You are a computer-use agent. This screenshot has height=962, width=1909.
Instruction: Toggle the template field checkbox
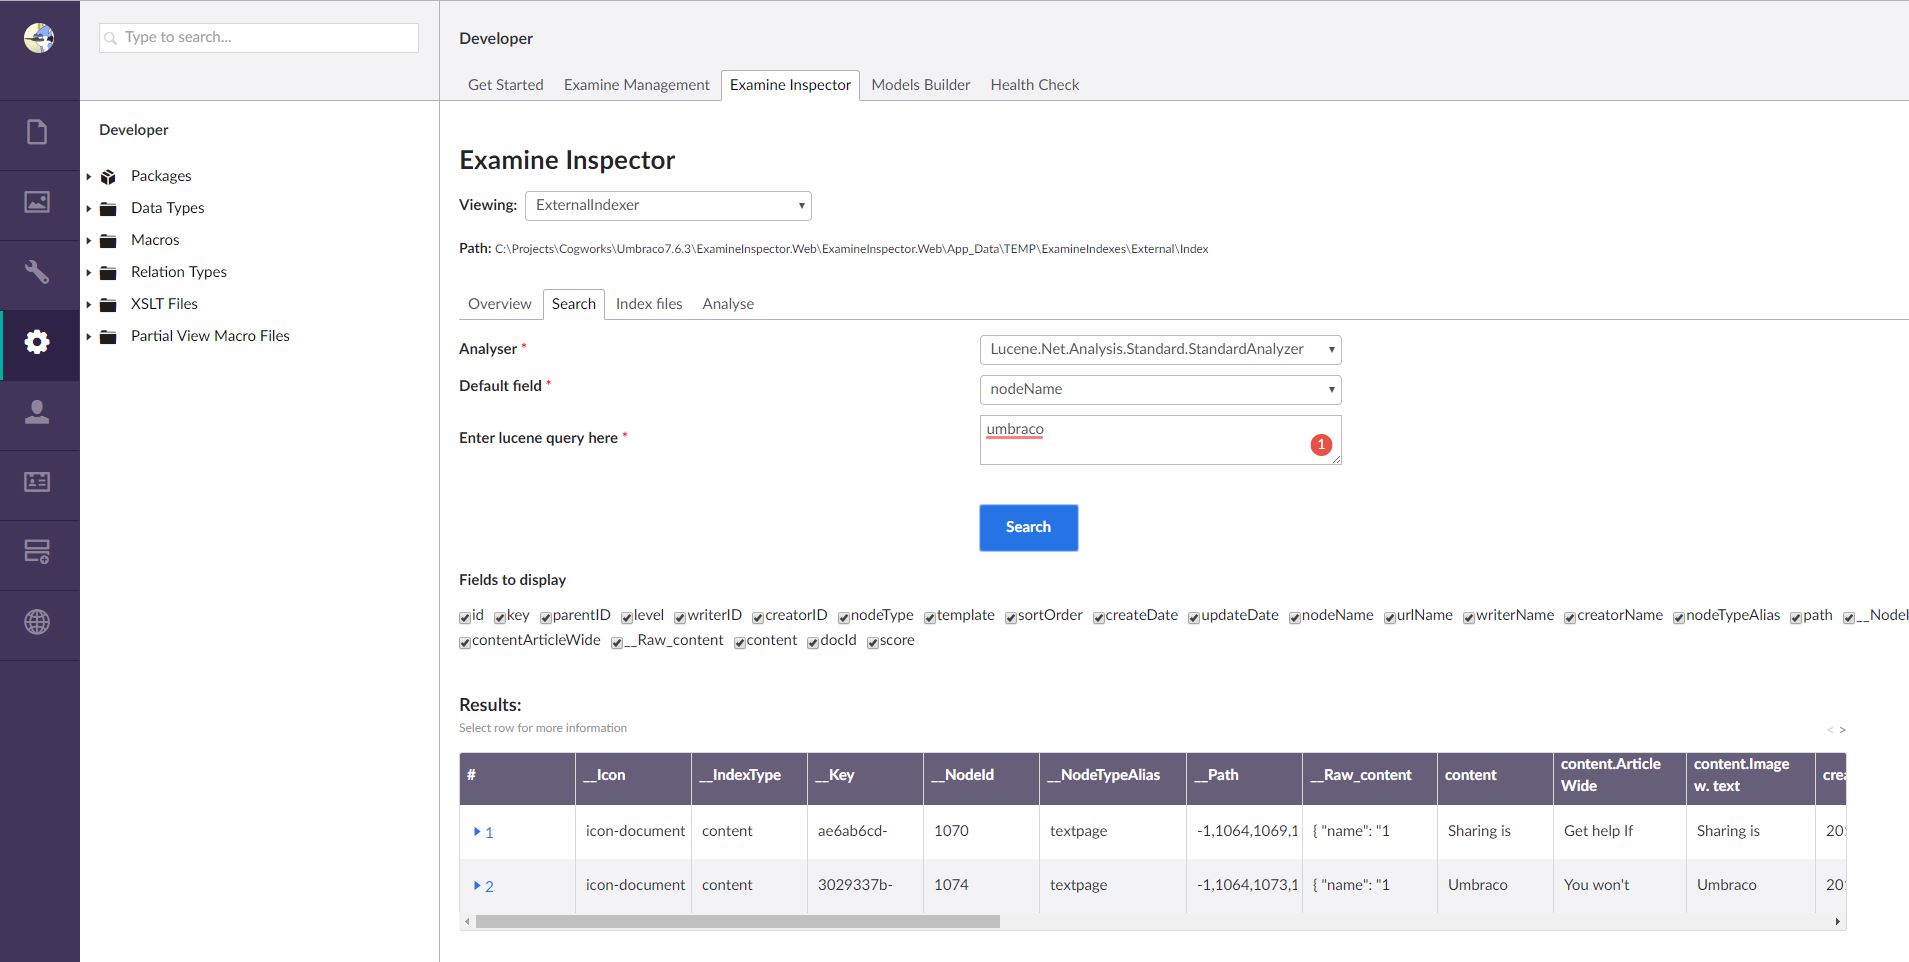930,617
